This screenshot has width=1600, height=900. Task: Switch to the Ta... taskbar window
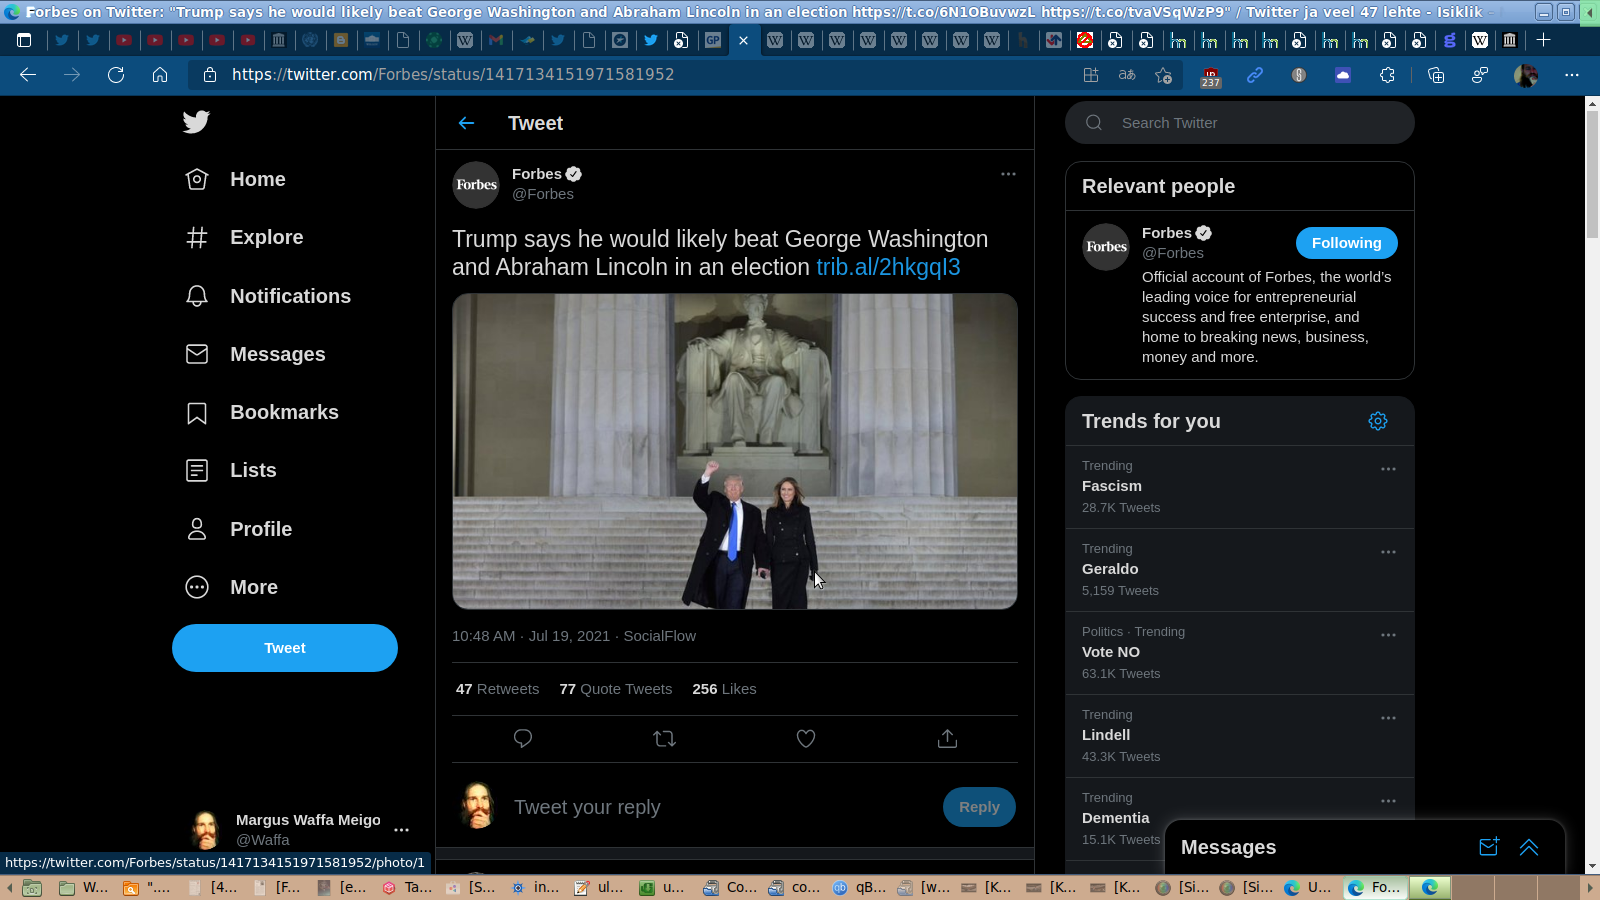tap(409, 887)
